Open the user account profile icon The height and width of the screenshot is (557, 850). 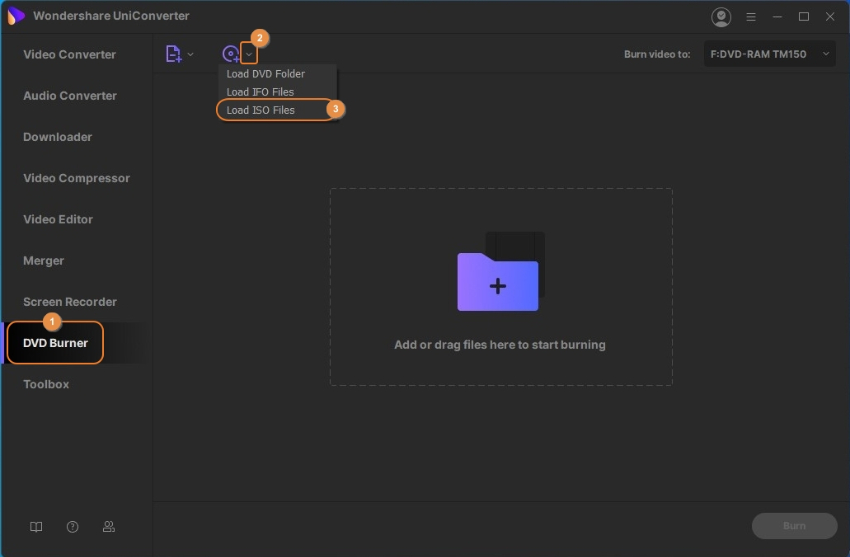point(720,17)
